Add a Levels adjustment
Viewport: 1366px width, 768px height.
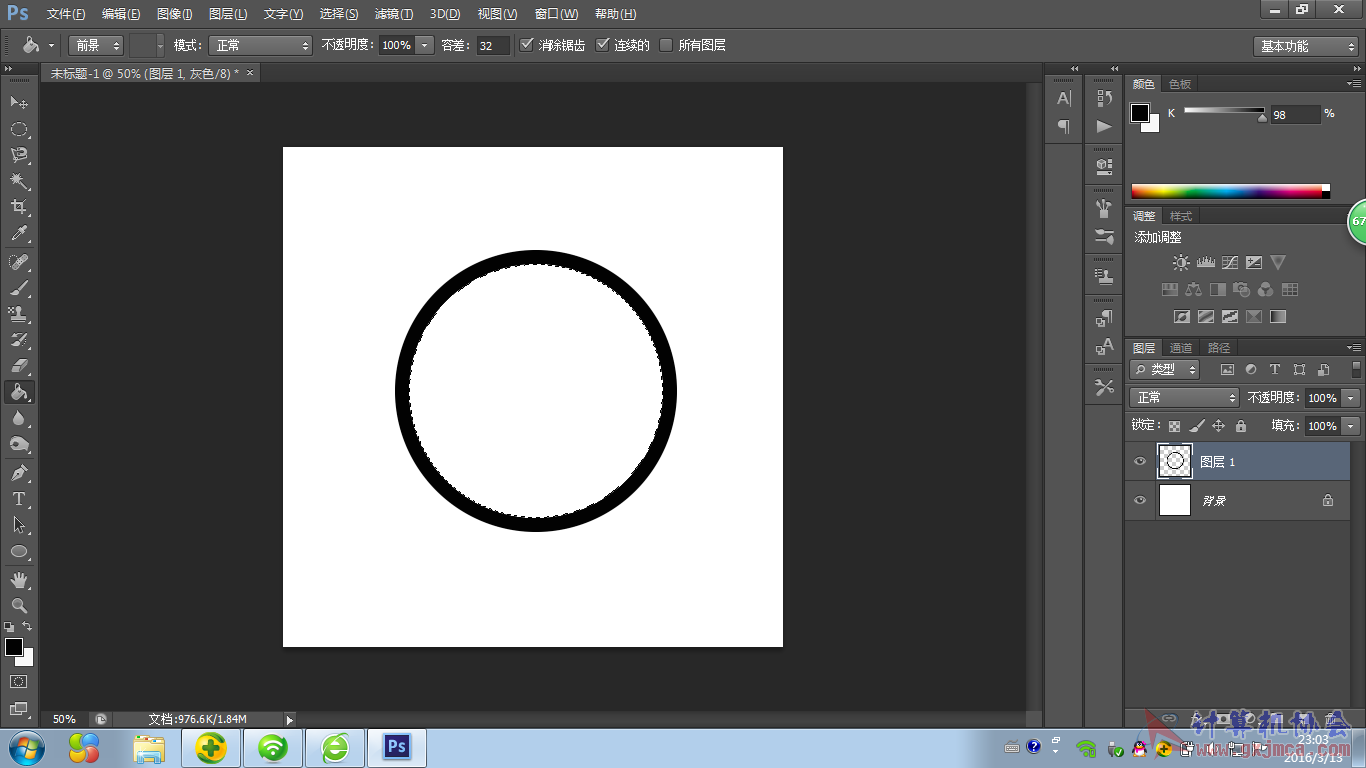[x=1205, y=263]
